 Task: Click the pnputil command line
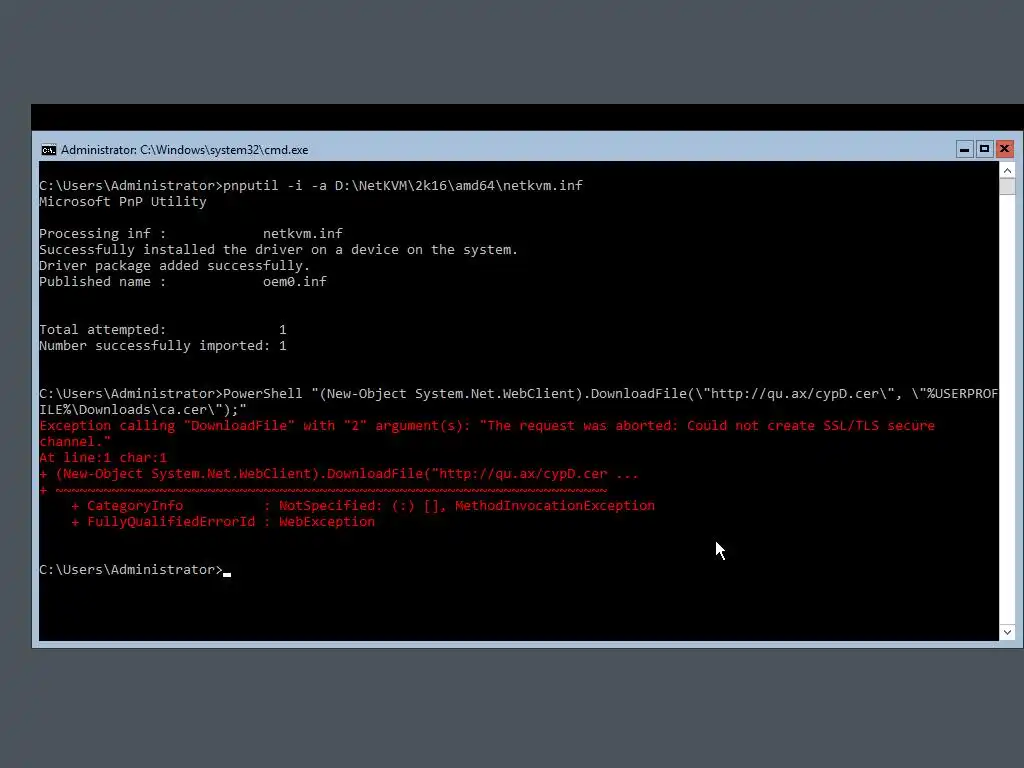coord(311,185)
